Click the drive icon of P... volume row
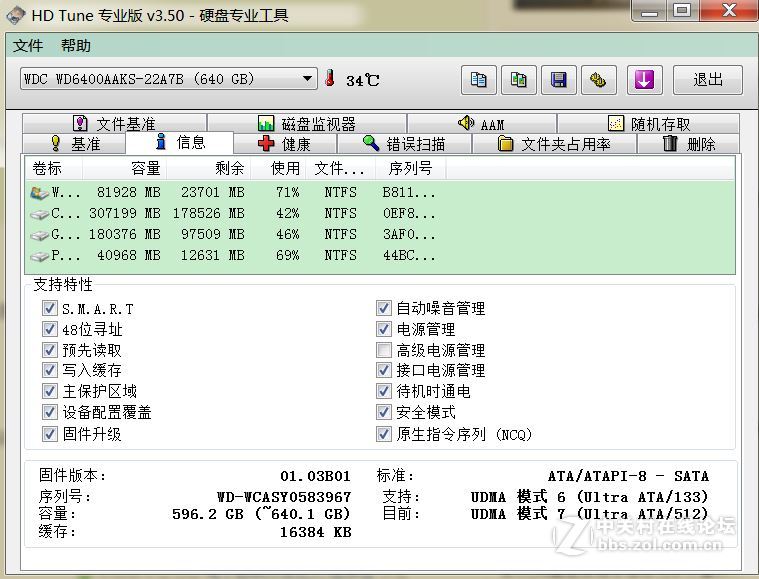This screenshot has height=579, width=759. tap(39, 256)
